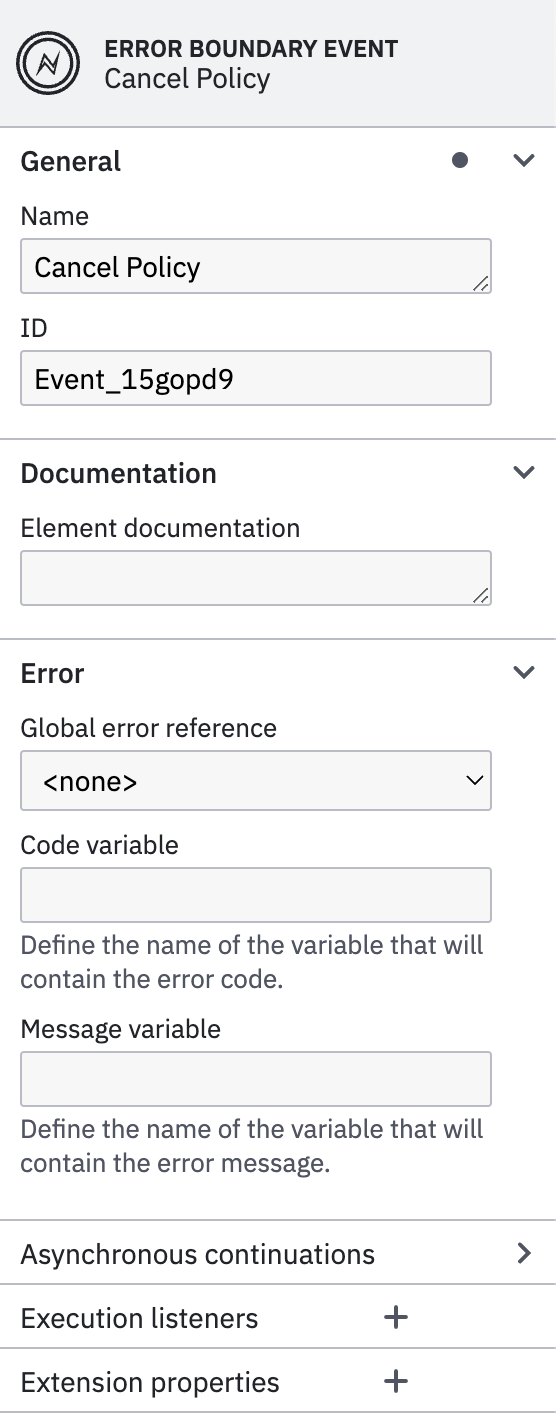Image resolution: width=556 pixels, height=1428 pixels.
Task: Click the Documentation section title
Action: (x=119, y=473)
